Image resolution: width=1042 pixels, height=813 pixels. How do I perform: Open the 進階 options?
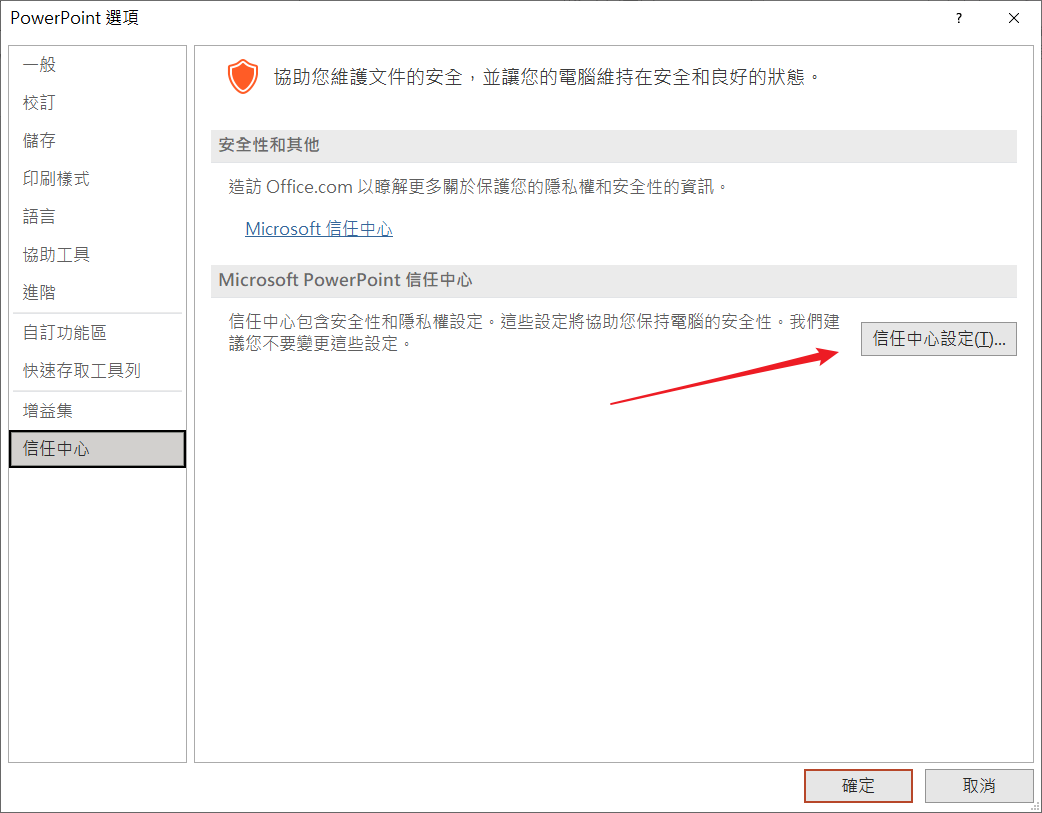(97, 292)
